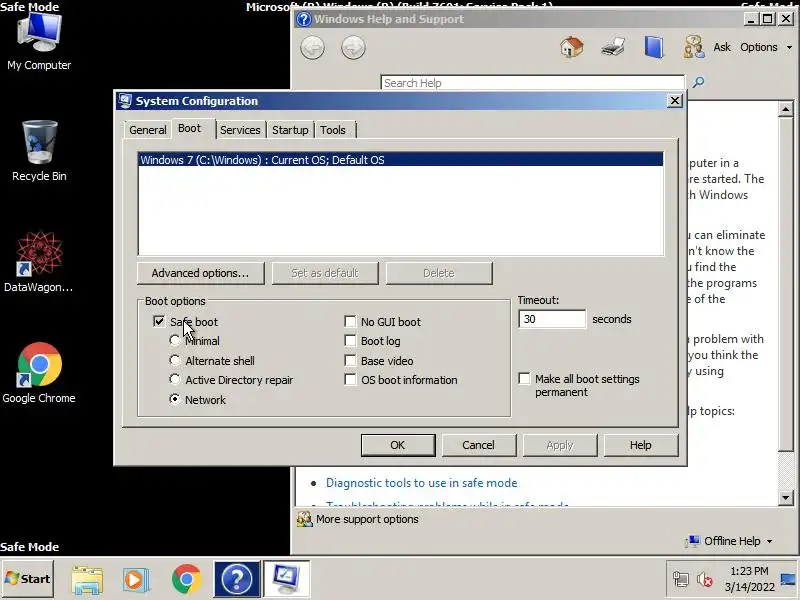Viewport: 800px width, 600px height.
Task: Open Browse Help book icon
Action: (x=654, y=47)
